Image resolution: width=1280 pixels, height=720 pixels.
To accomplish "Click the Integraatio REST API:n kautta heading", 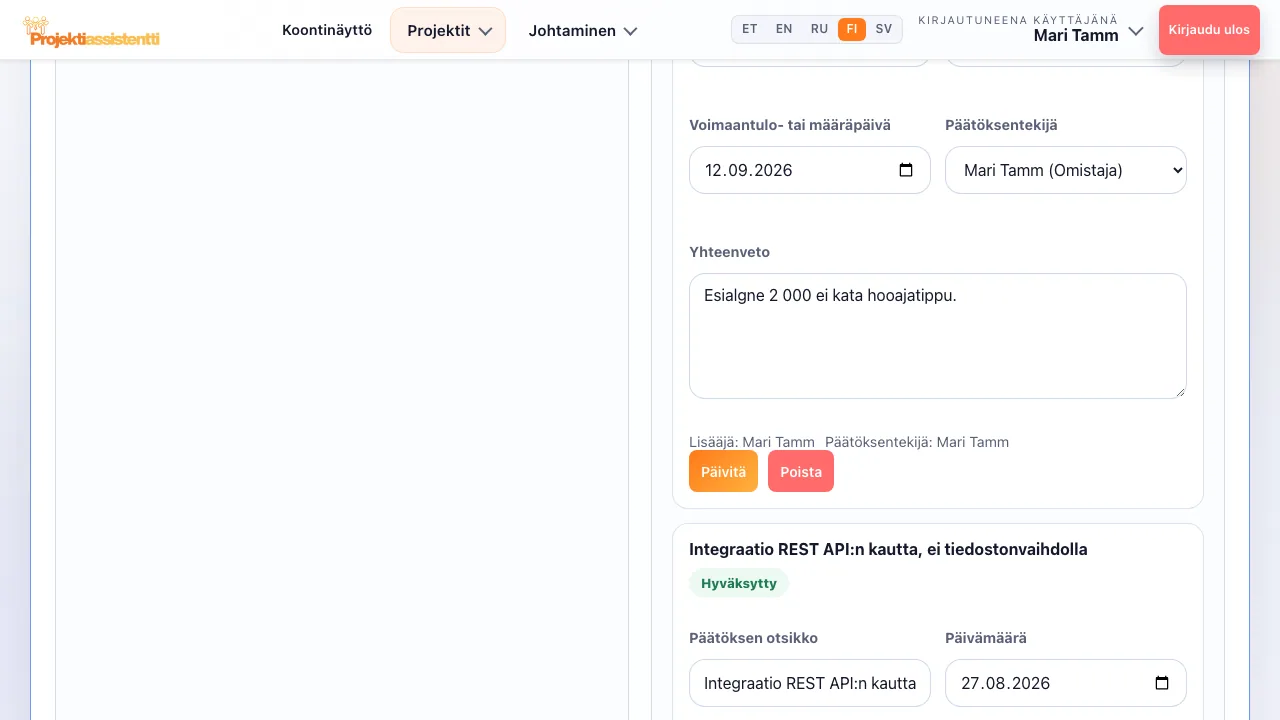I will 888,549.
